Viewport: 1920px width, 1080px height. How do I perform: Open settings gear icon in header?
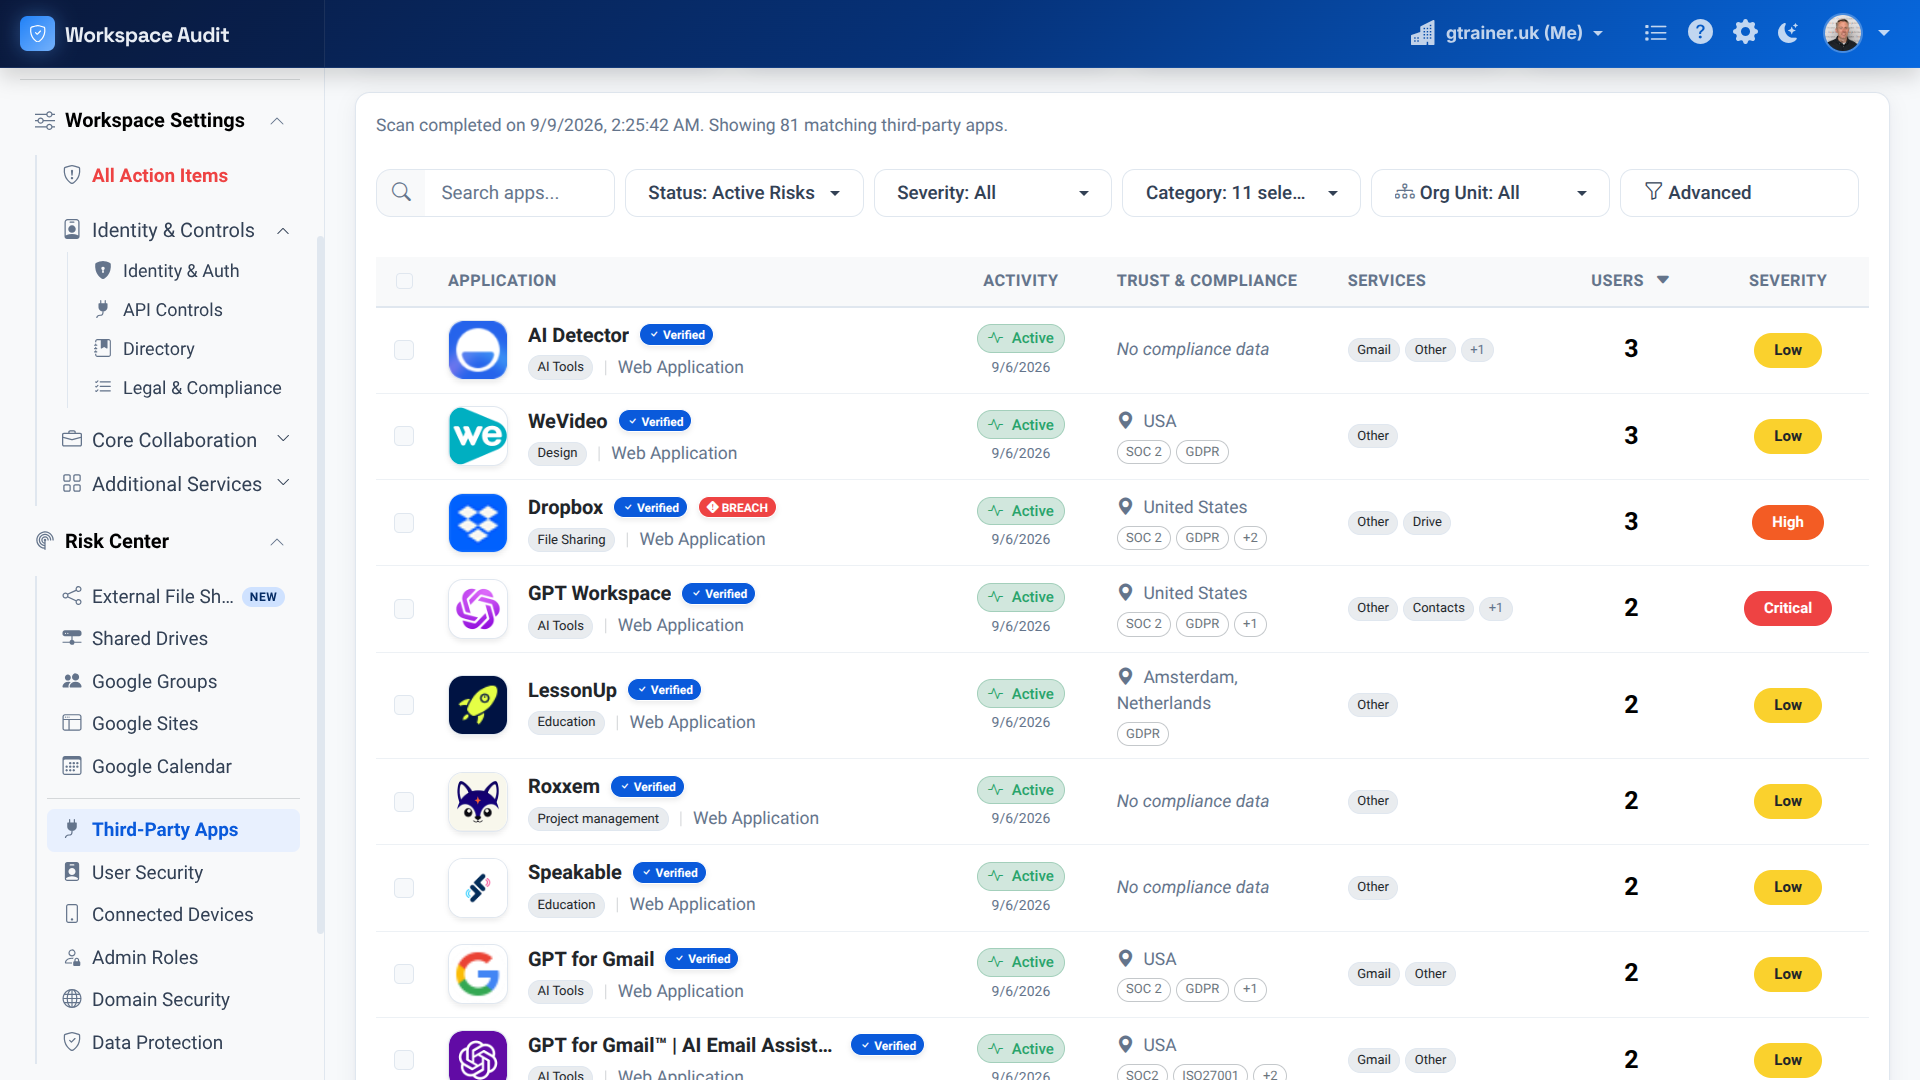click(x=1745, y=33)
